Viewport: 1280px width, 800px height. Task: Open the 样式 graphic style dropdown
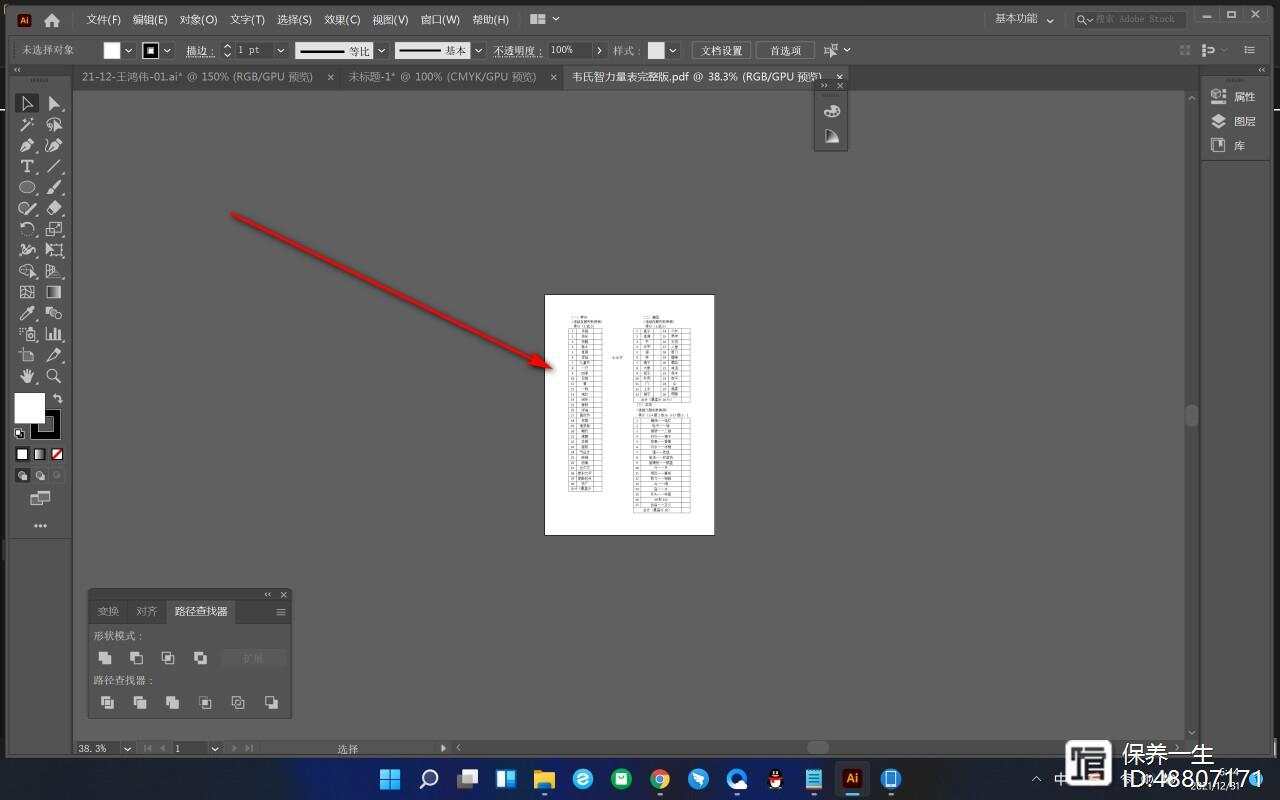673,50
